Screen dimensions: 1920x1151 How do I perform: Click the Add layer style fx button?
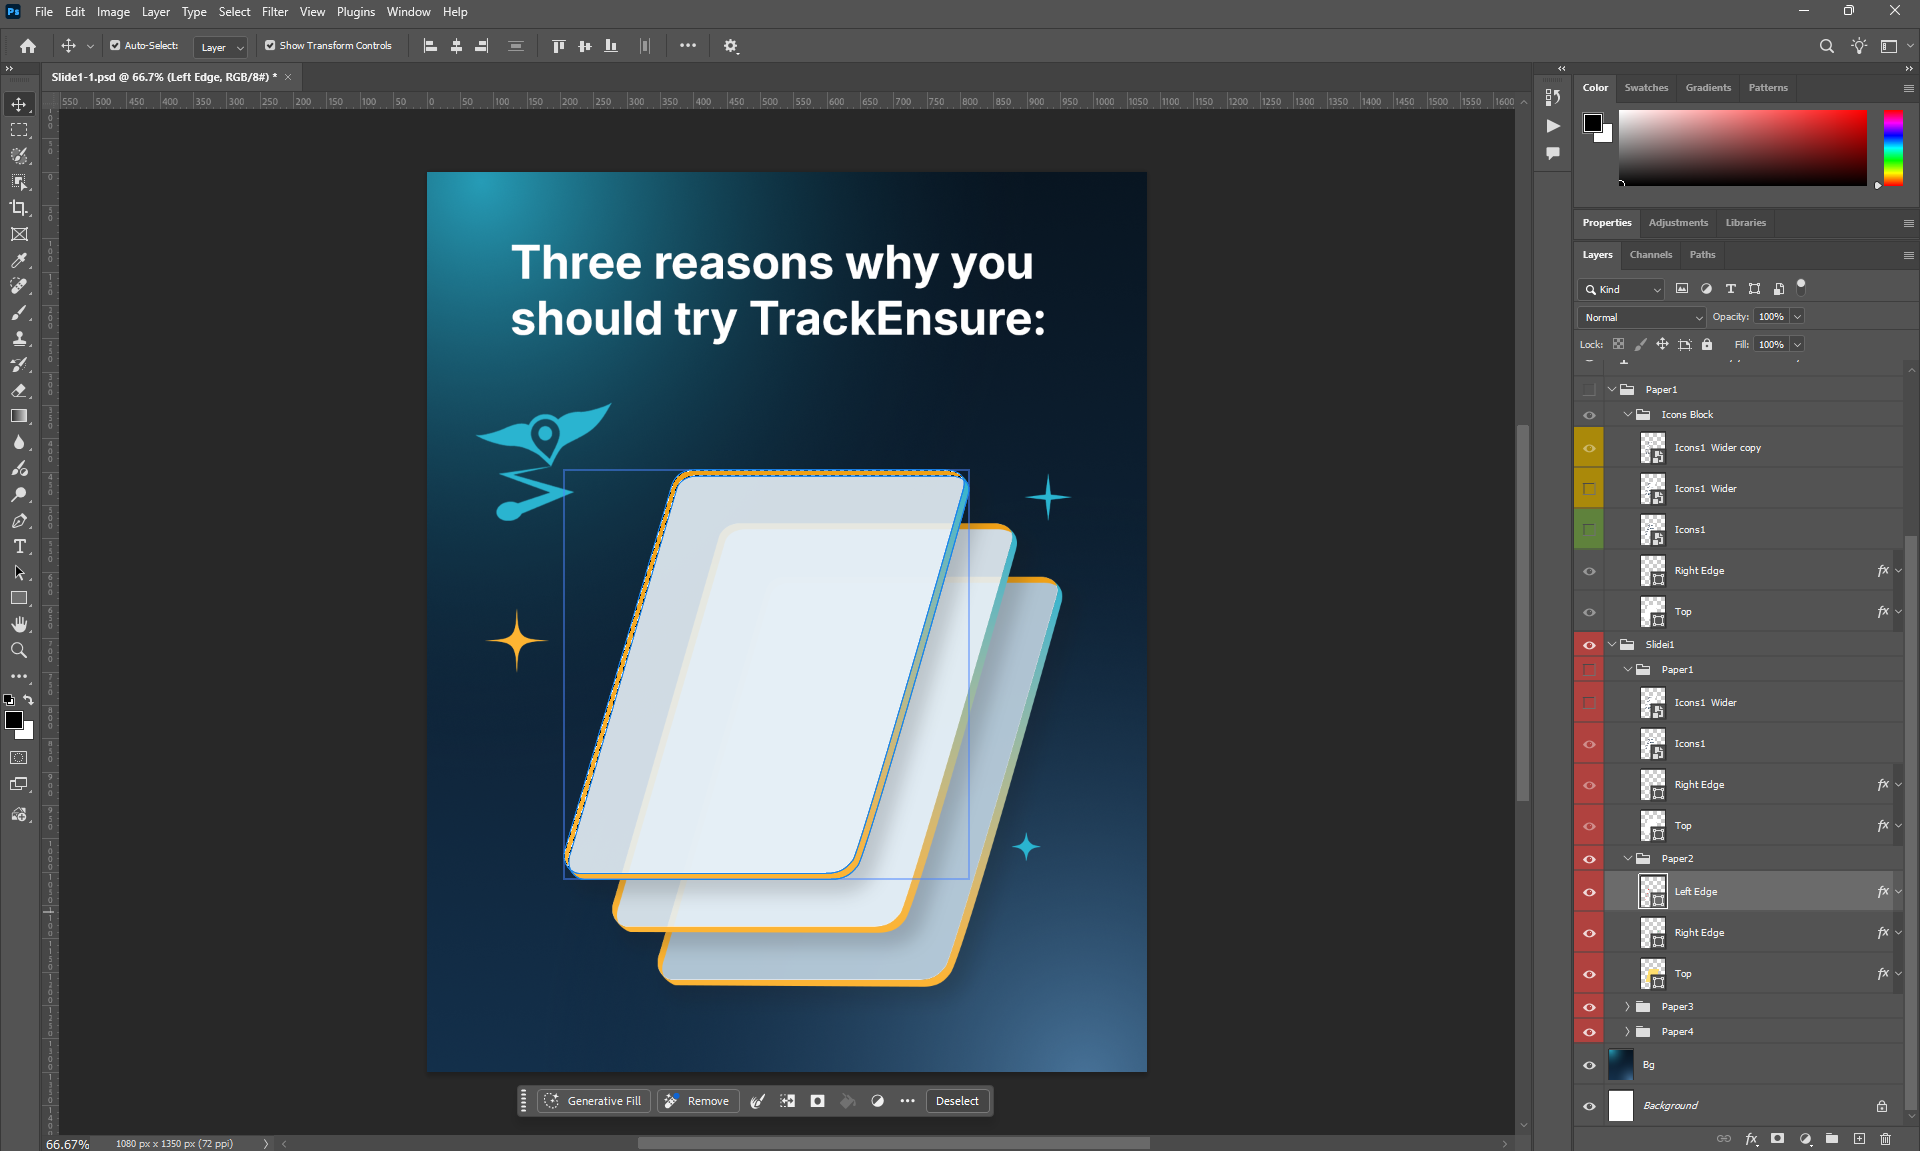click(1751, 1139)
